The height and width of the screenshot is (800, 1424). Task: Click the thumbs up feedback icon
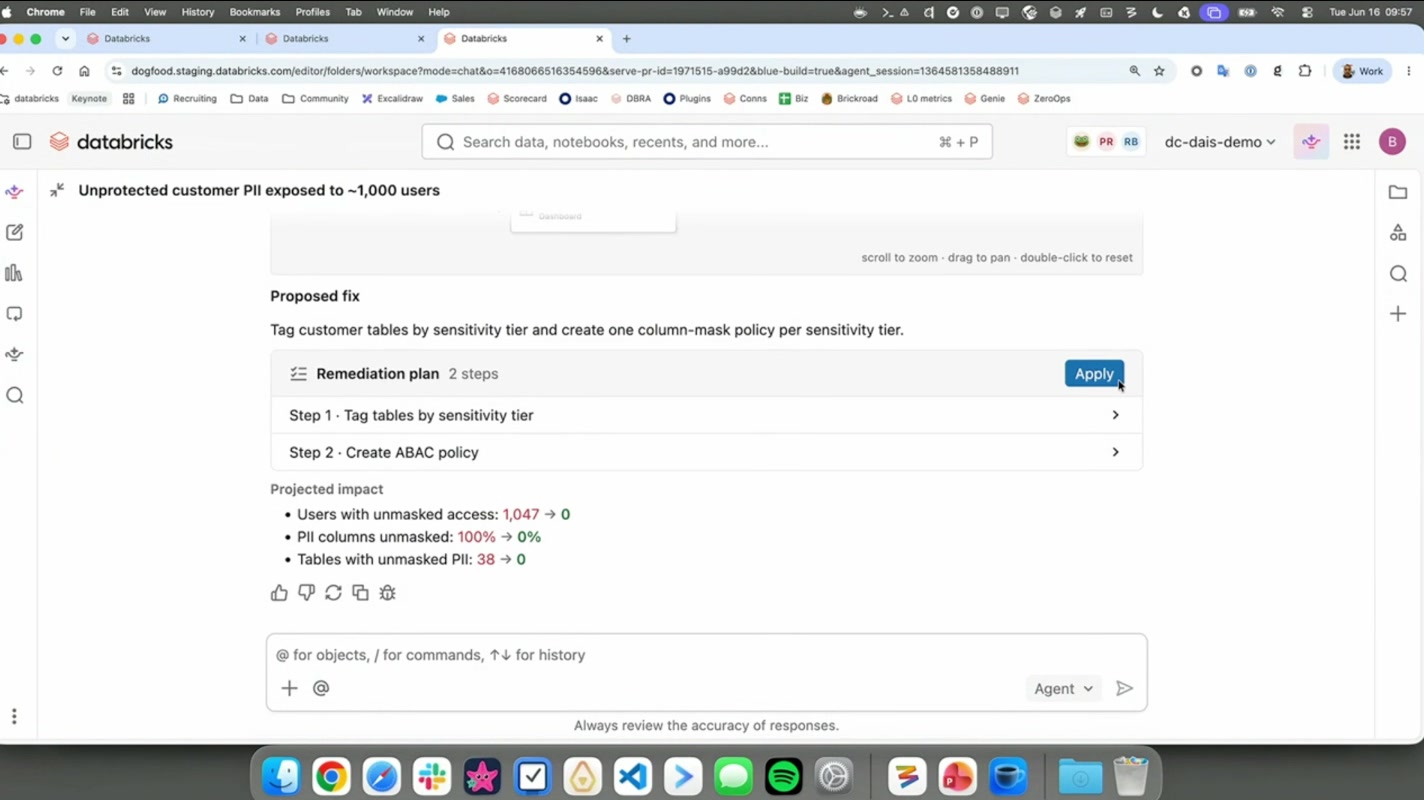coord(279,593)
